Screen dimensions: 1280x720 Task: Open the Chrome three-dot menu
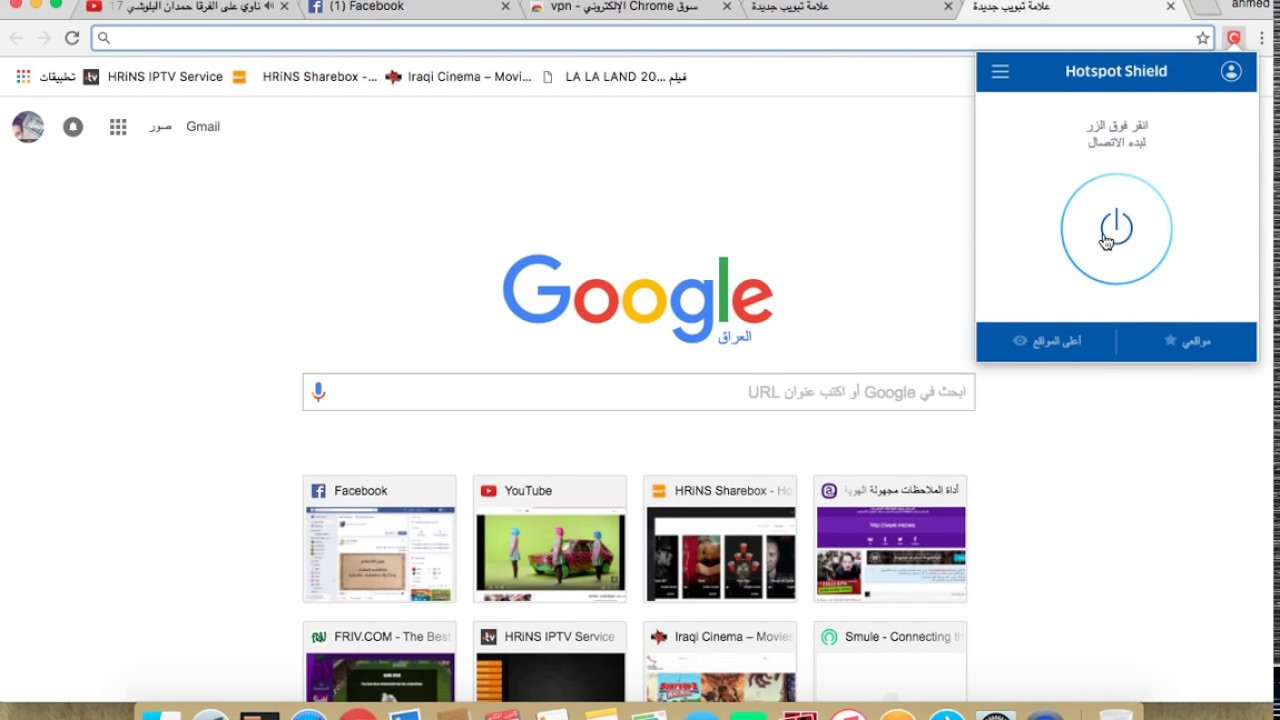pos(1263,38)
